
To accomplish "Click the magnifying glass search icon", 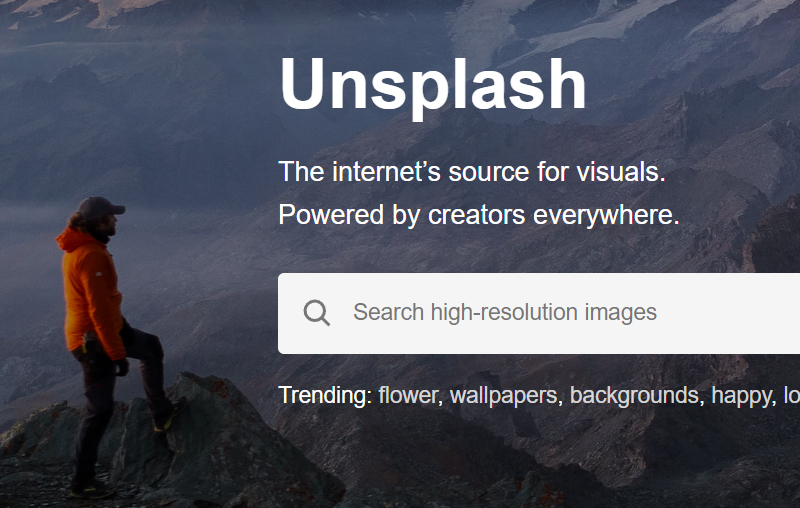I will click(x=316, y=313).
